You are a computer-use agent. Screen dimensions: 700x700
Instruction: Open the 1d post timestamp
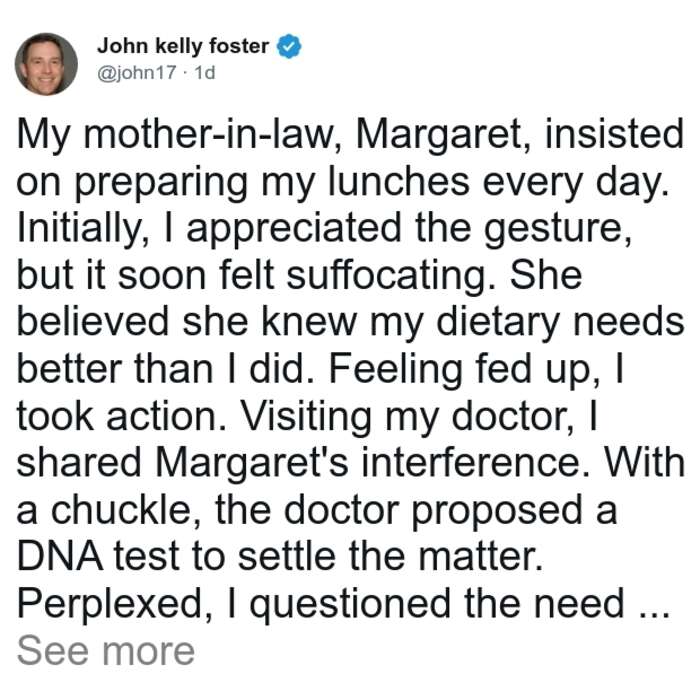tap(205, 72)
